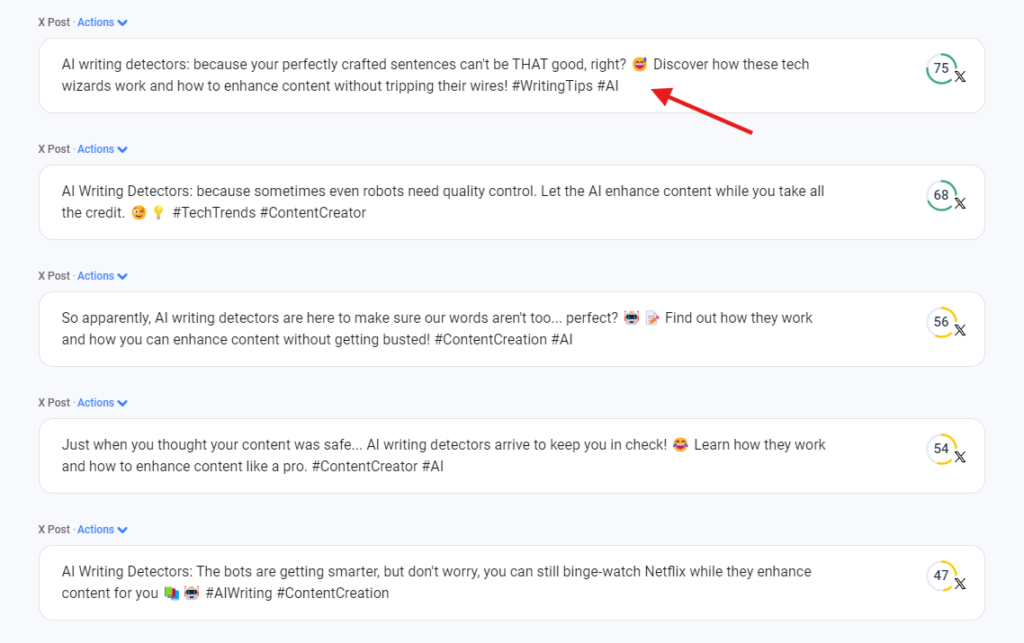The image size is (1024, 643).
Task: Select the post mentioning robots need quality control
Action: pos(511,202)
